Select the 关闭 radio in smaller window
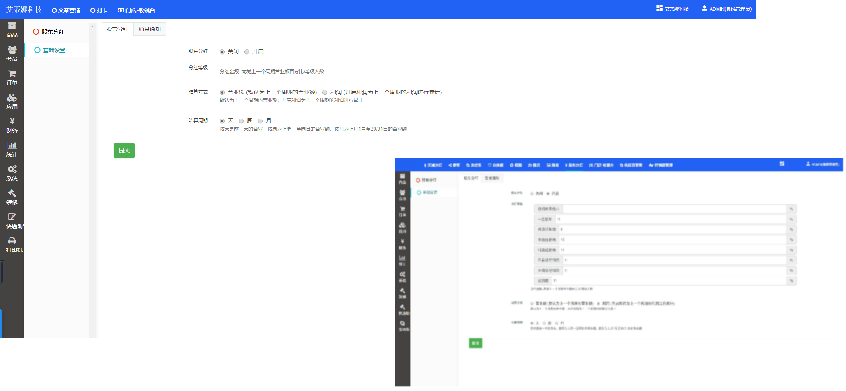The width and height of the screenshot is (846, 391). coord(532,193)
